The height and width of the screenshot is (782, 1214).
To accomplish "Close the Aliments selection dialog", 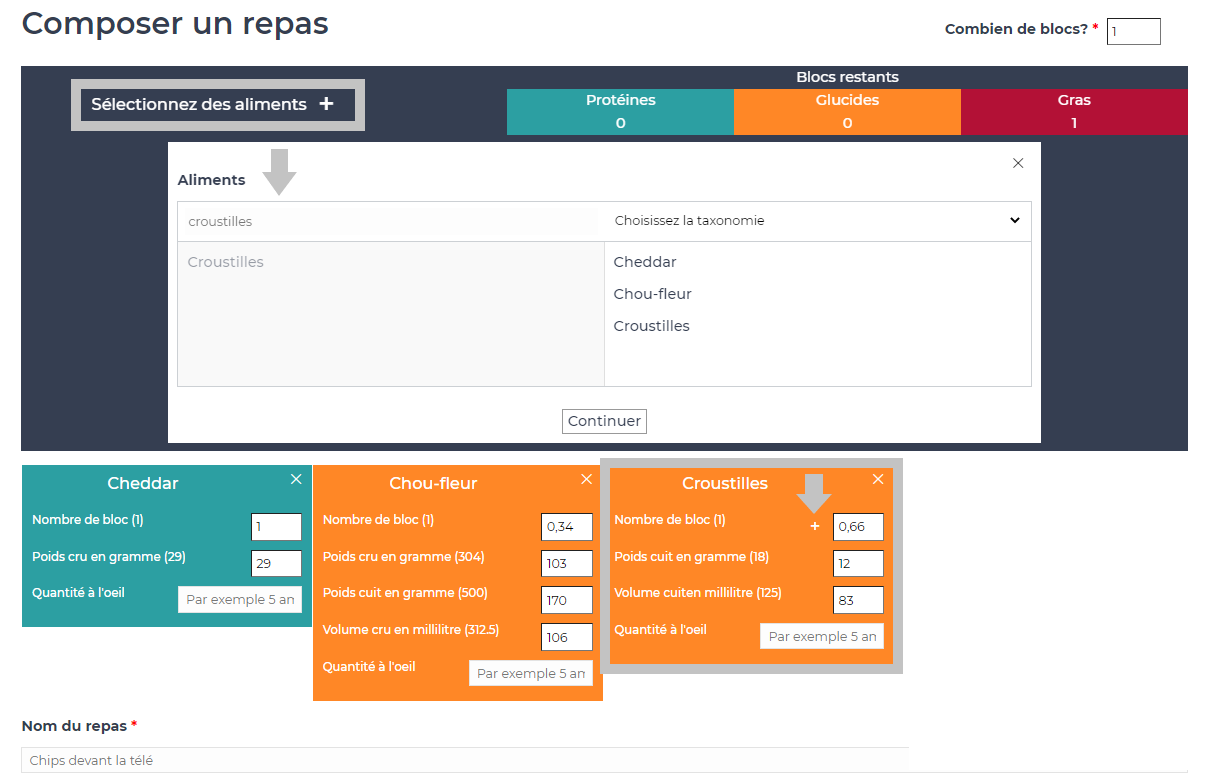I will pos(1018,163).
